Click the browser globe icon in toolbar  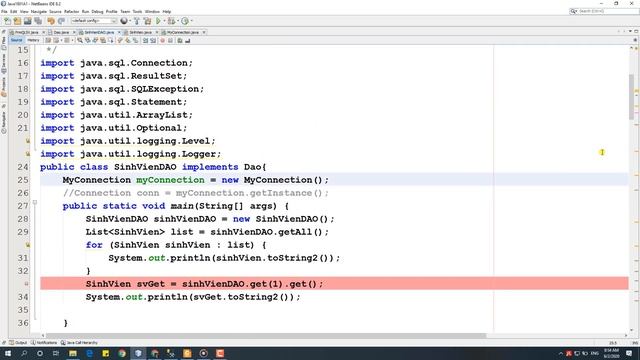click(124, 21)
